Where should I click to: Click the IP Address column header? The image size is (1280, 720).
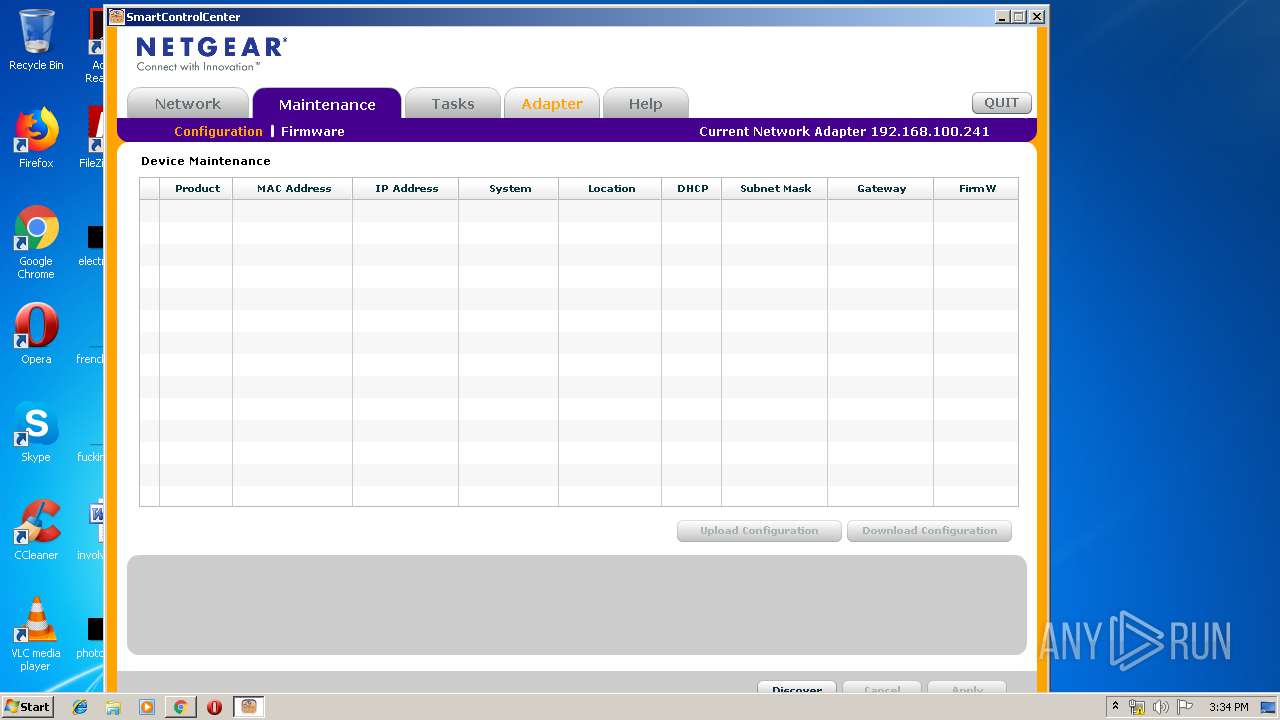[406, 188]
